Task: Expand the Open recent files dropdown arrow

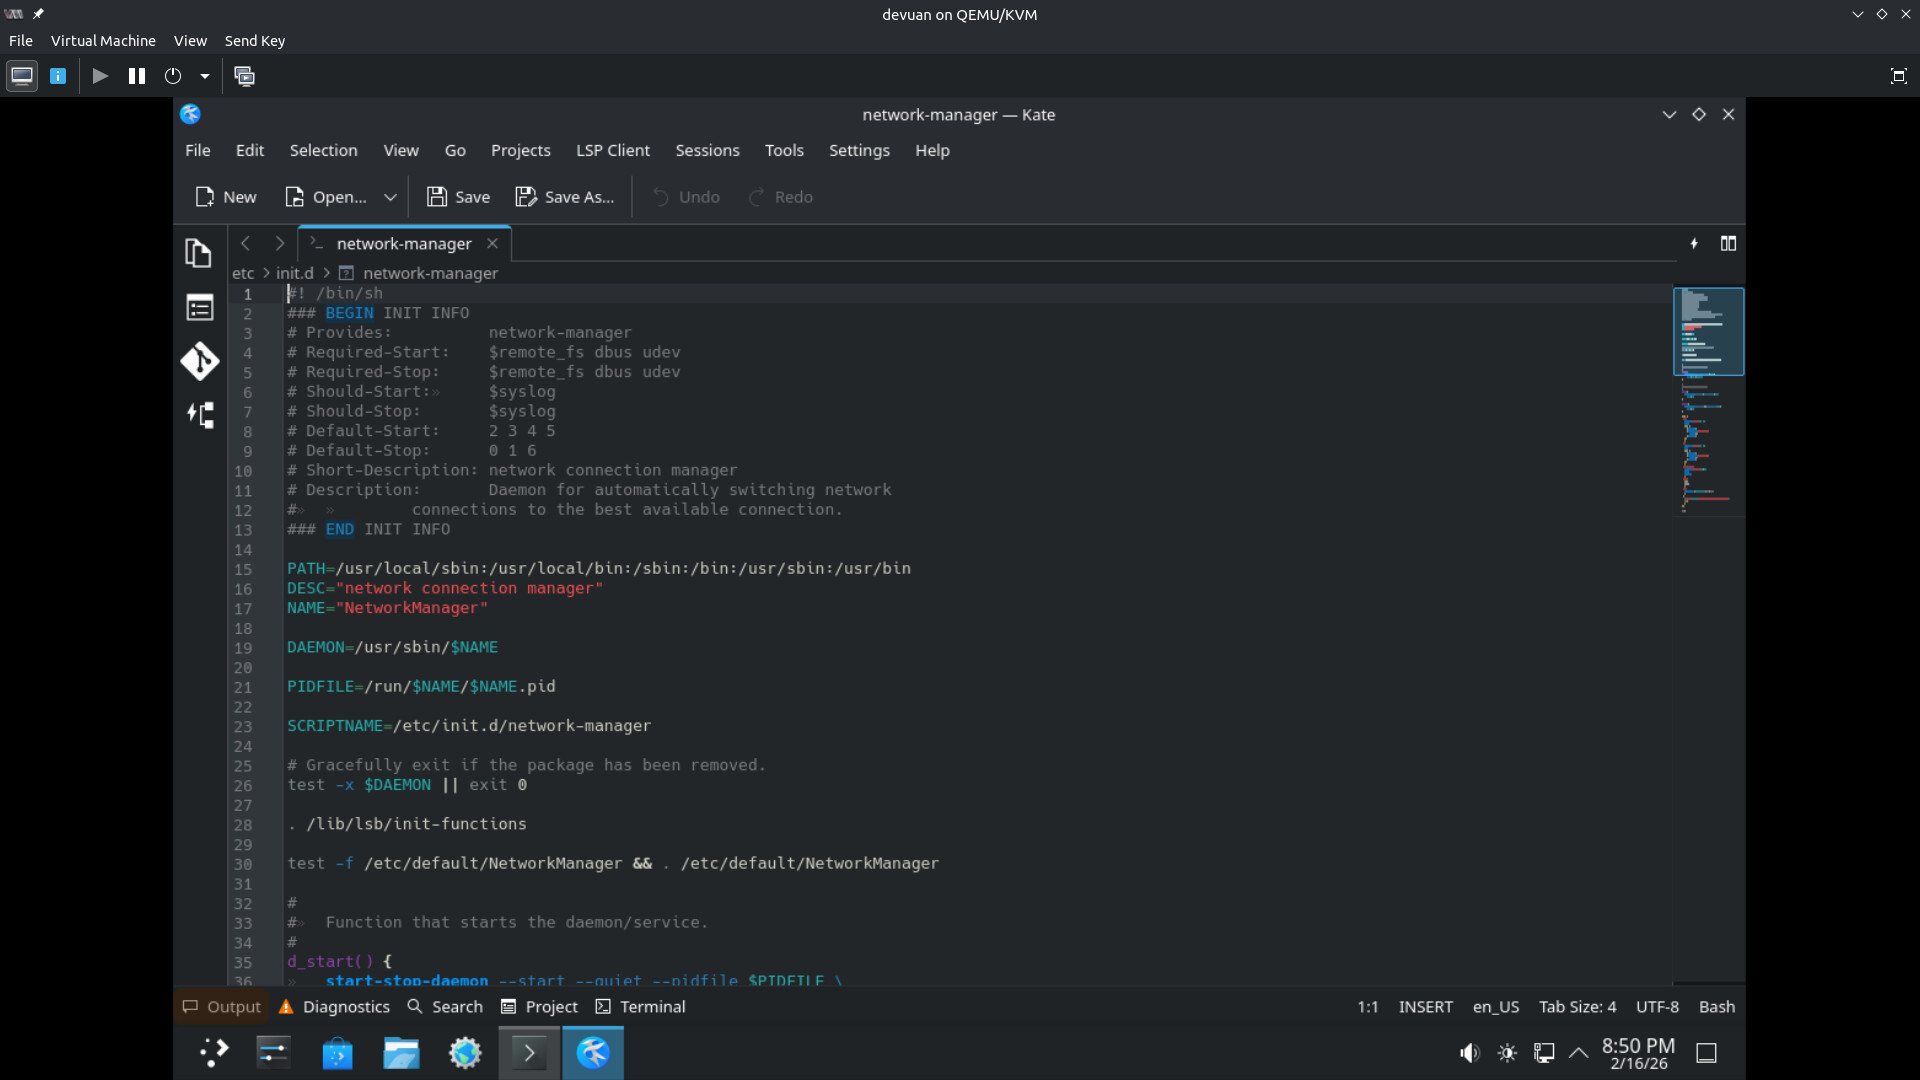Action: click(390, 197)
